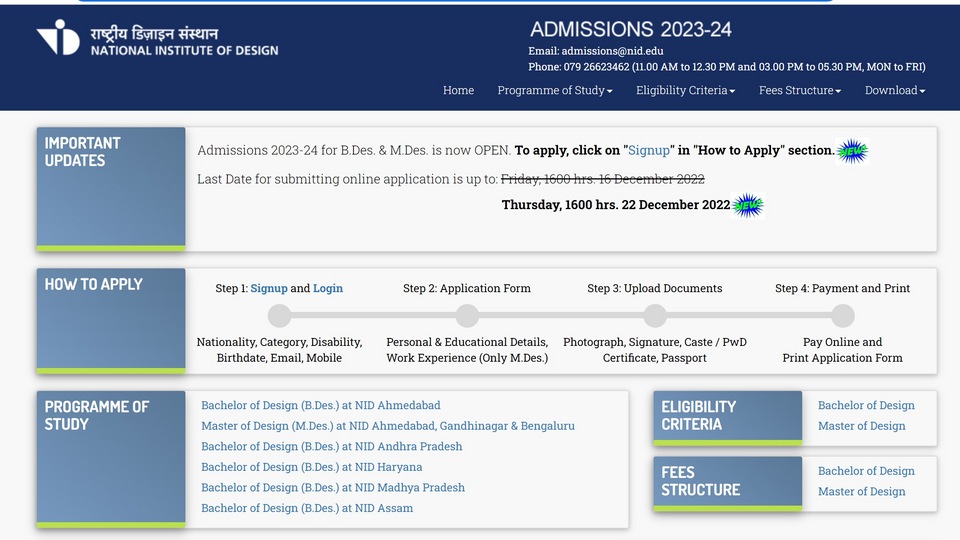Screen dimensions: 960x540
Task: Open Master of Design at Ahmedabad, Gandhinagar & Bengaluru
Action: 388,426
